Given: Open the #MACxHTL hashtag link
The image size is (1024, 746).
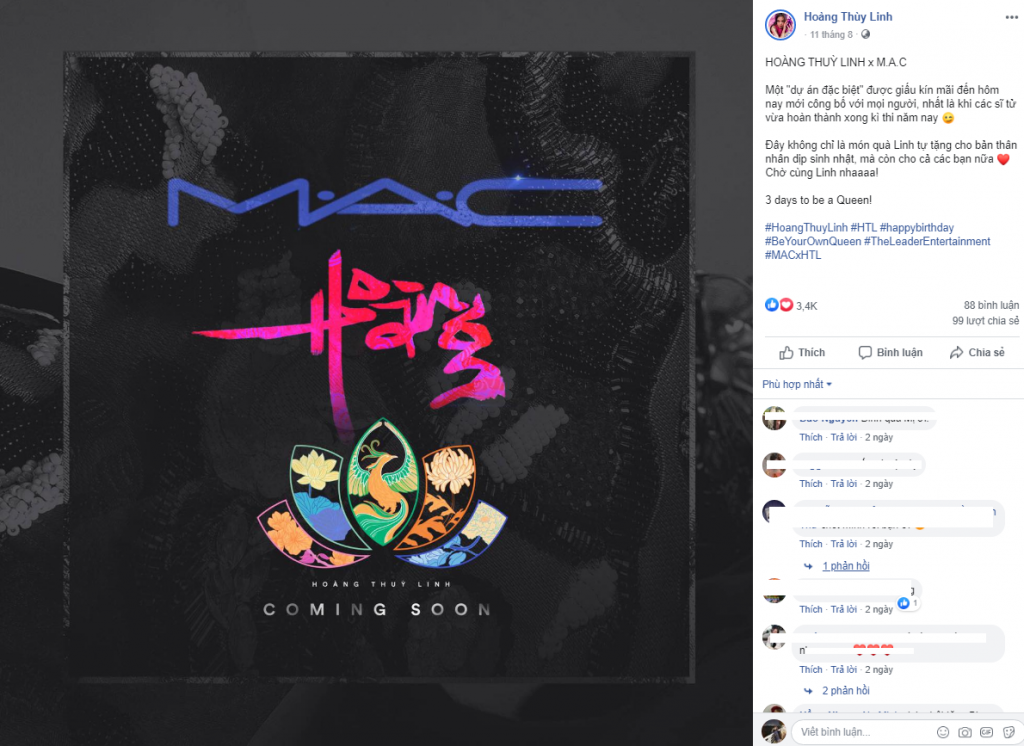Looking at the screenshot, I should pyautogui.click(x=793, y=255).
